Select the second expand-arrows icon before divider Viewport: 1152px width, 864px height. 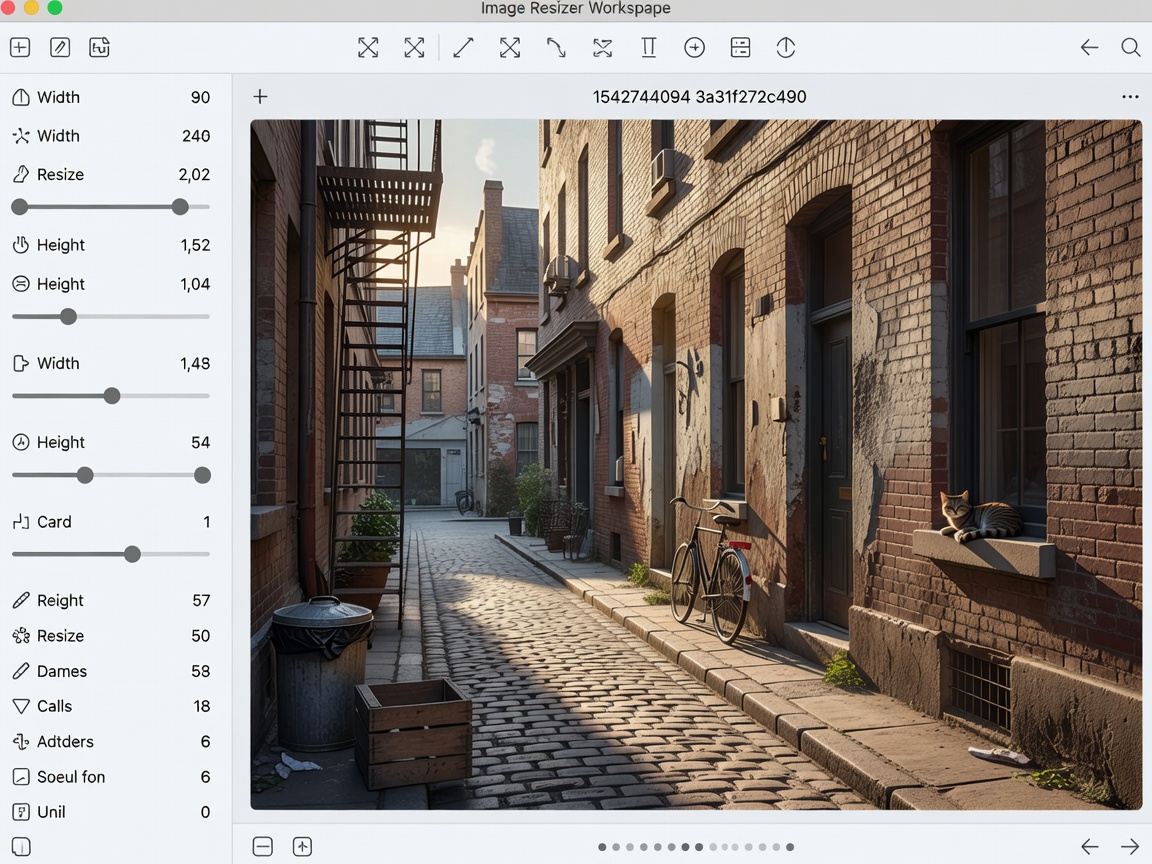(x=414, y=48)
